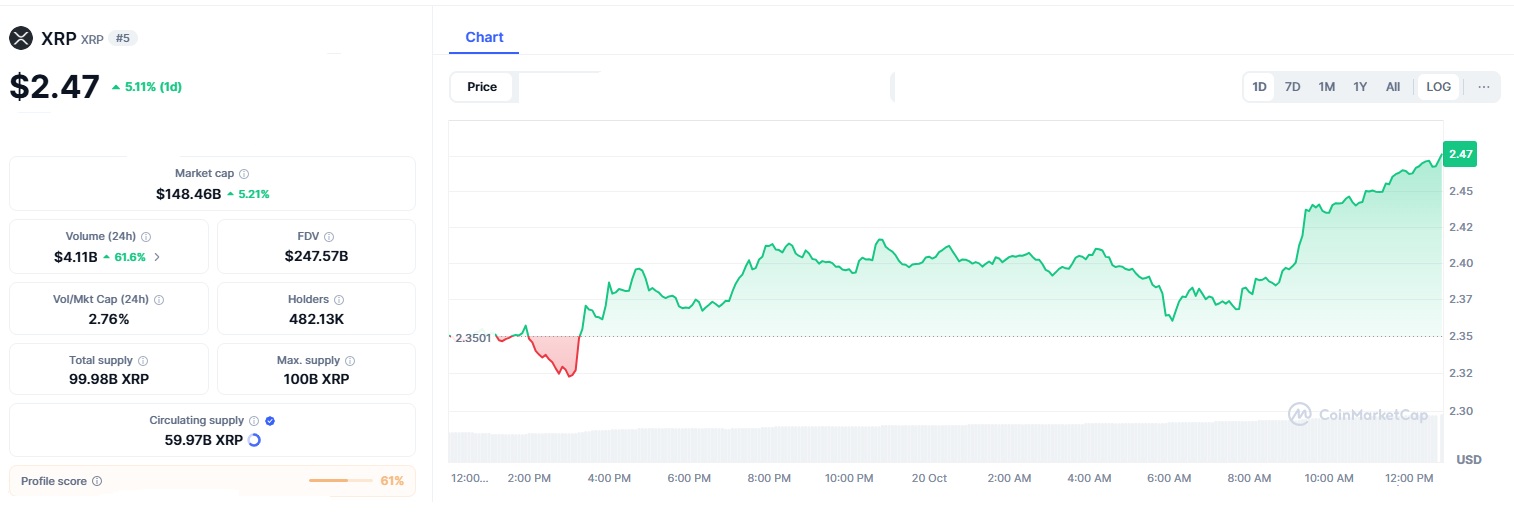Show All time price history
Viewport: 1514px width, 517px height.
[x=1392, y=87]
